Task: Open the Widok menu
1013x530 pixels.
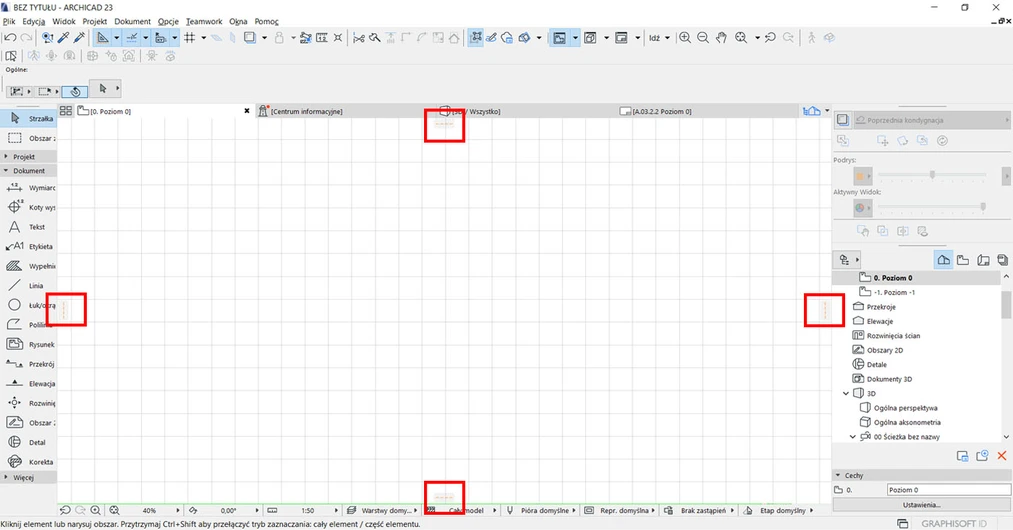Action: click(x=64, y=21)
